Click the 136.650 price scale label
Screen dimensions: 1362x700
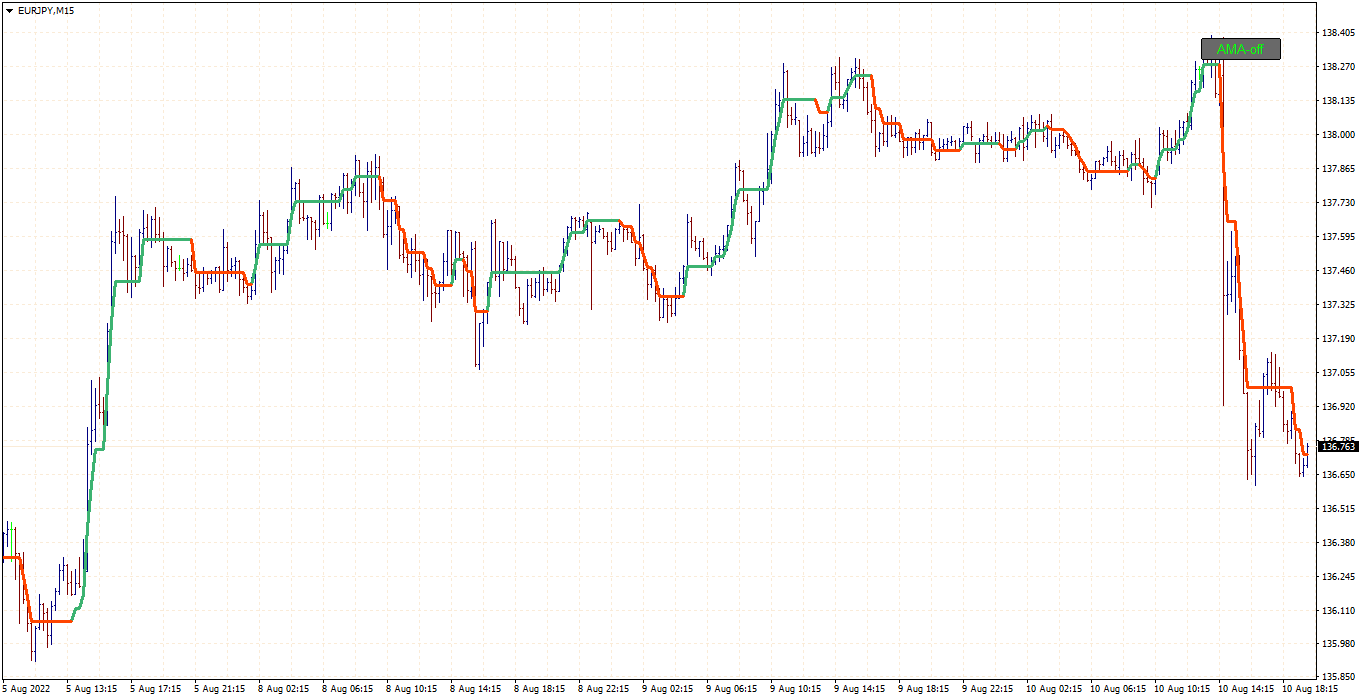[x=1337, y=475]
